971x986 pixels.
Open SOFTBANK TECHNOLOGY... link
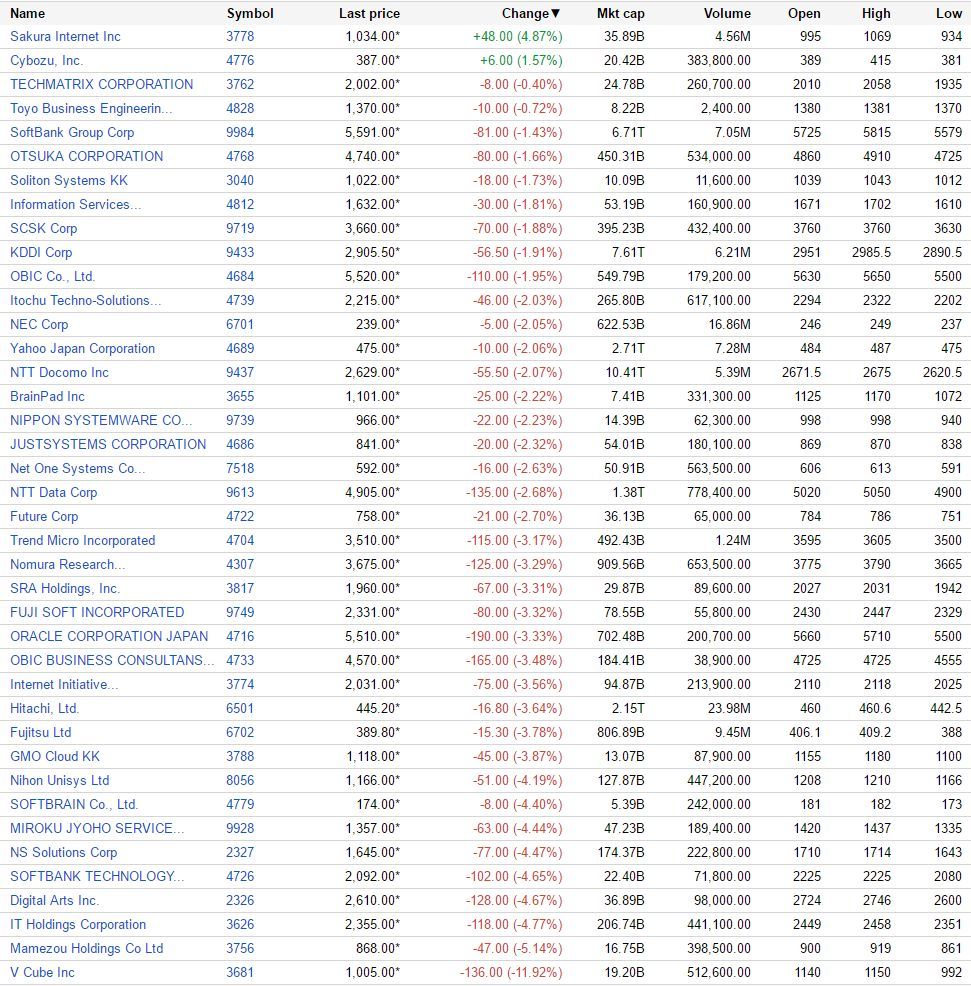(x=97, y=877)
